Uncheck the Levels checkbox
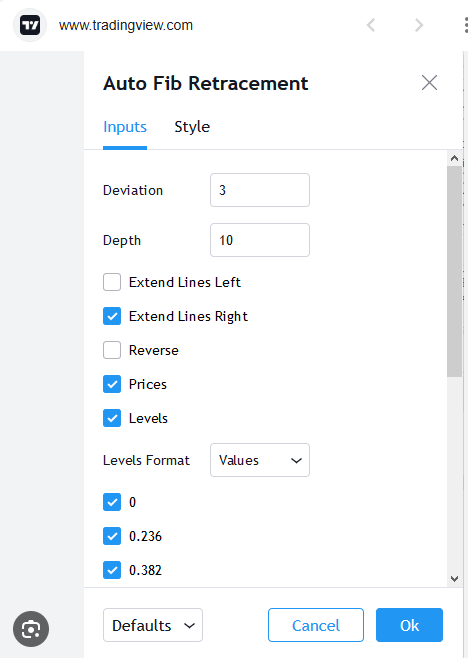The width and height of the screenshot is (468, 658). (x=112, y=418)
